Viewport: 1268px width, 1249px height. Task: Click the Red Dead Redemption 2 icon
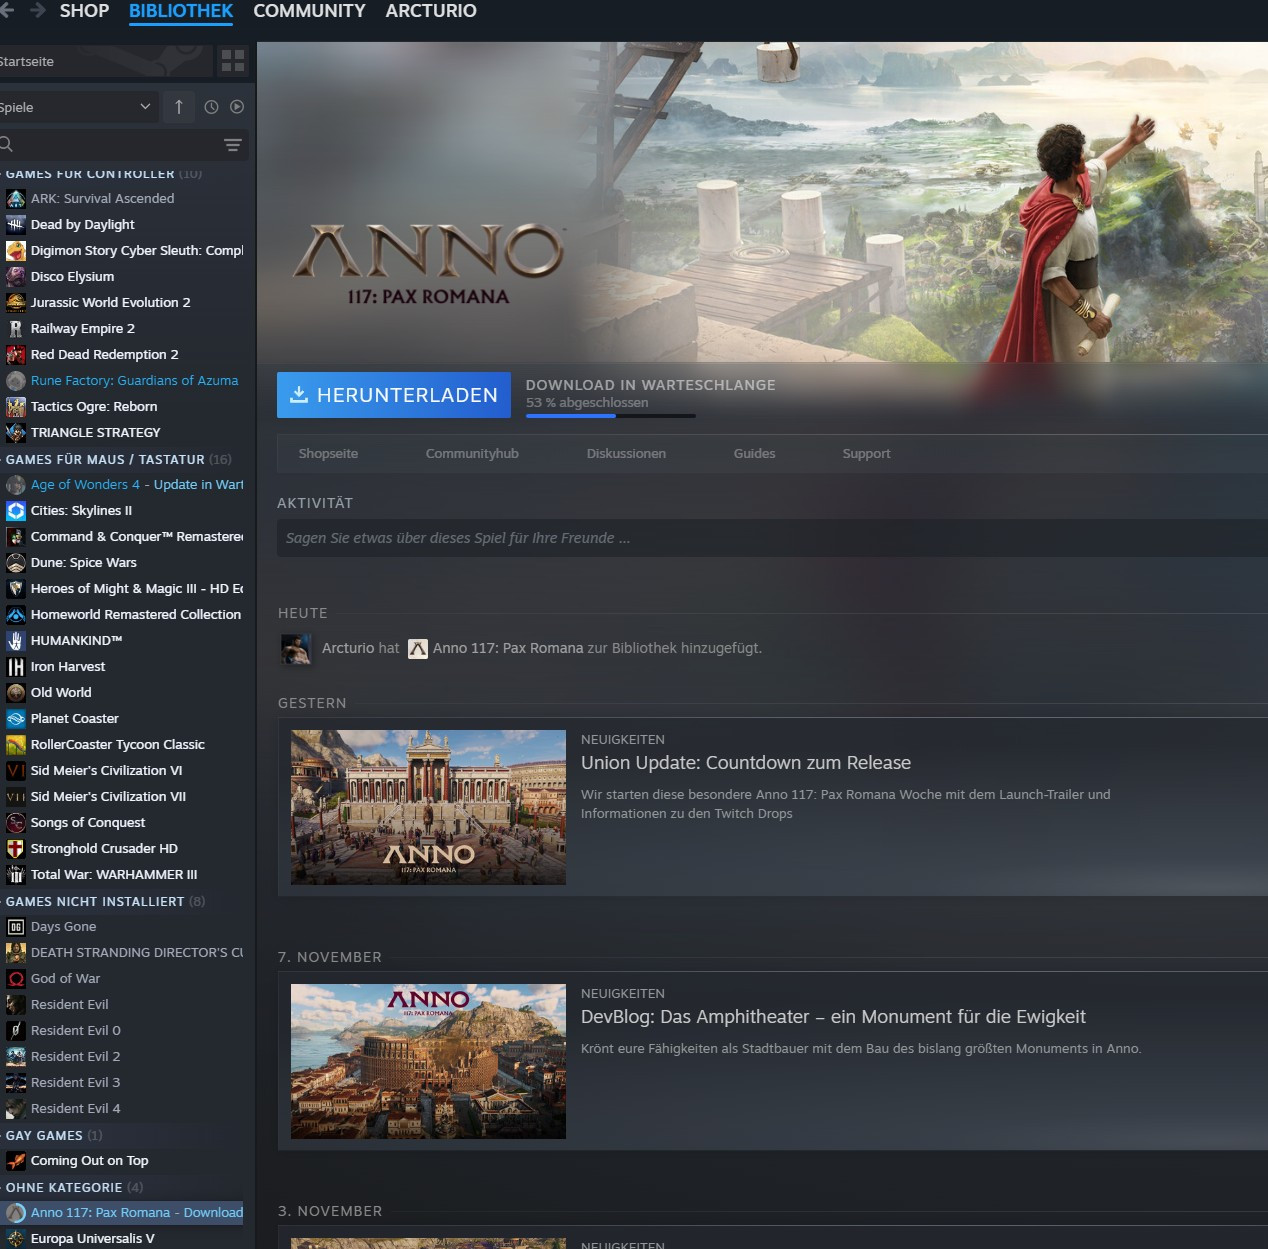coord(16,355)
